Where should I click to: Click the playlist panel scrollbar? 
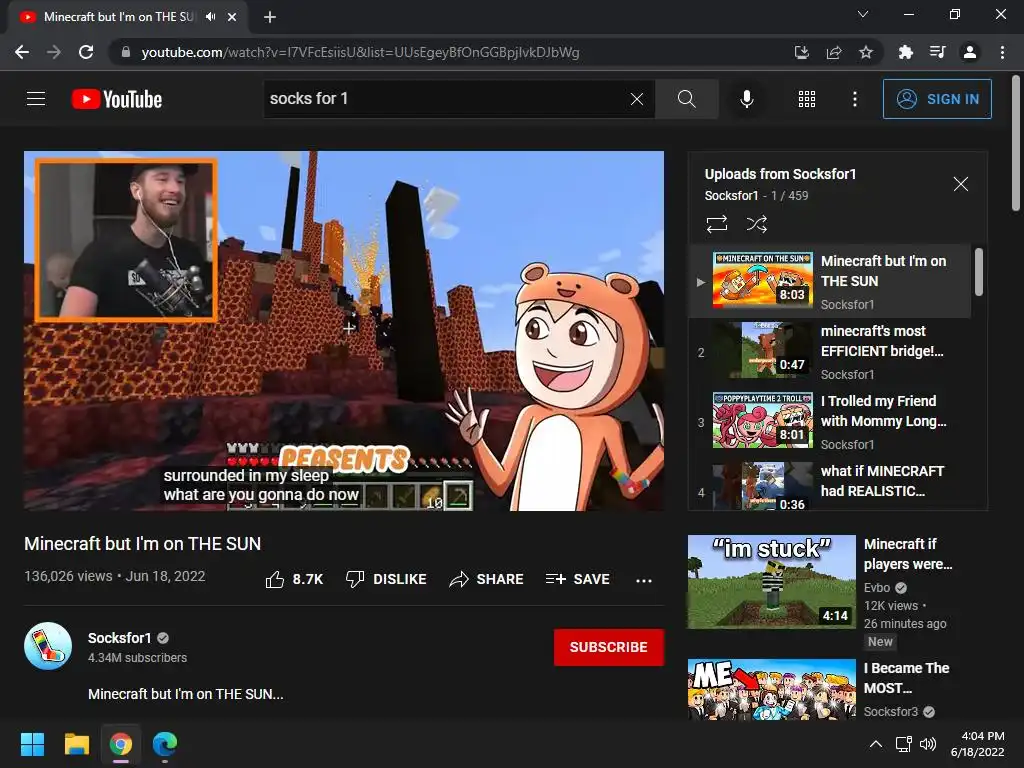pos(978,272)
